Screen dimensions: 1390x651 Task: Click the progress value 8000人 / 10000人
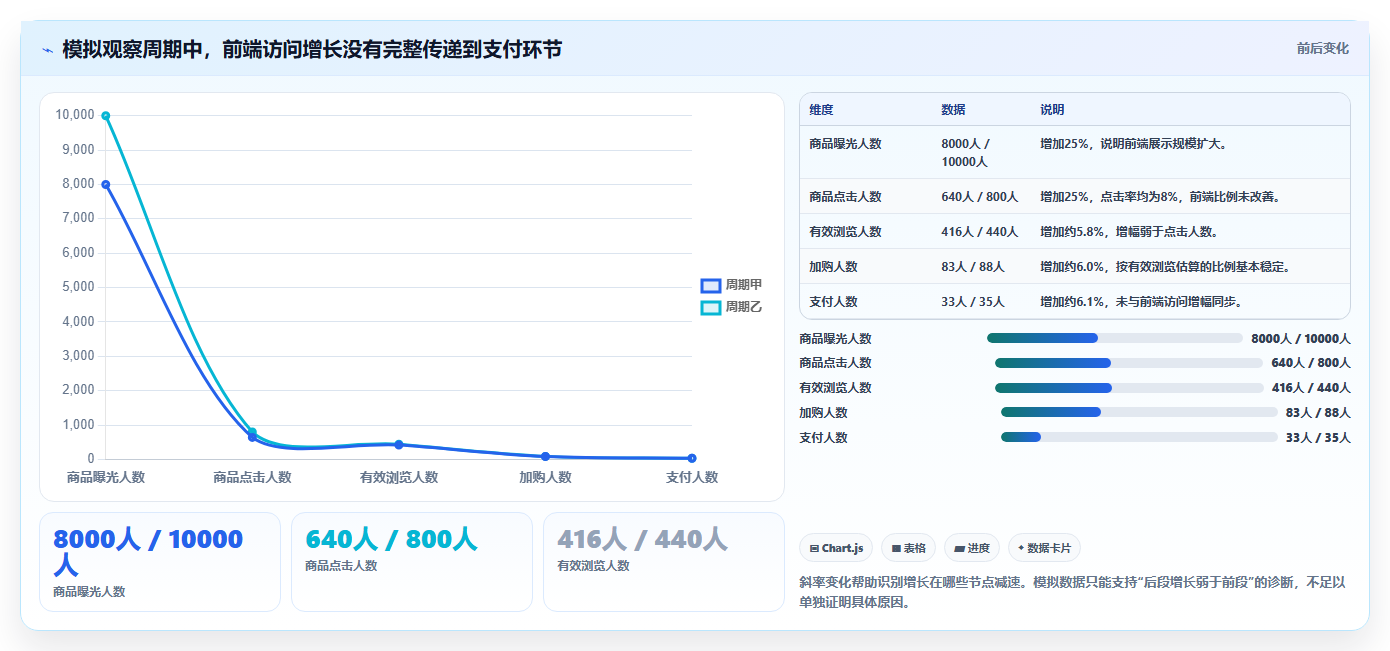1301,338
